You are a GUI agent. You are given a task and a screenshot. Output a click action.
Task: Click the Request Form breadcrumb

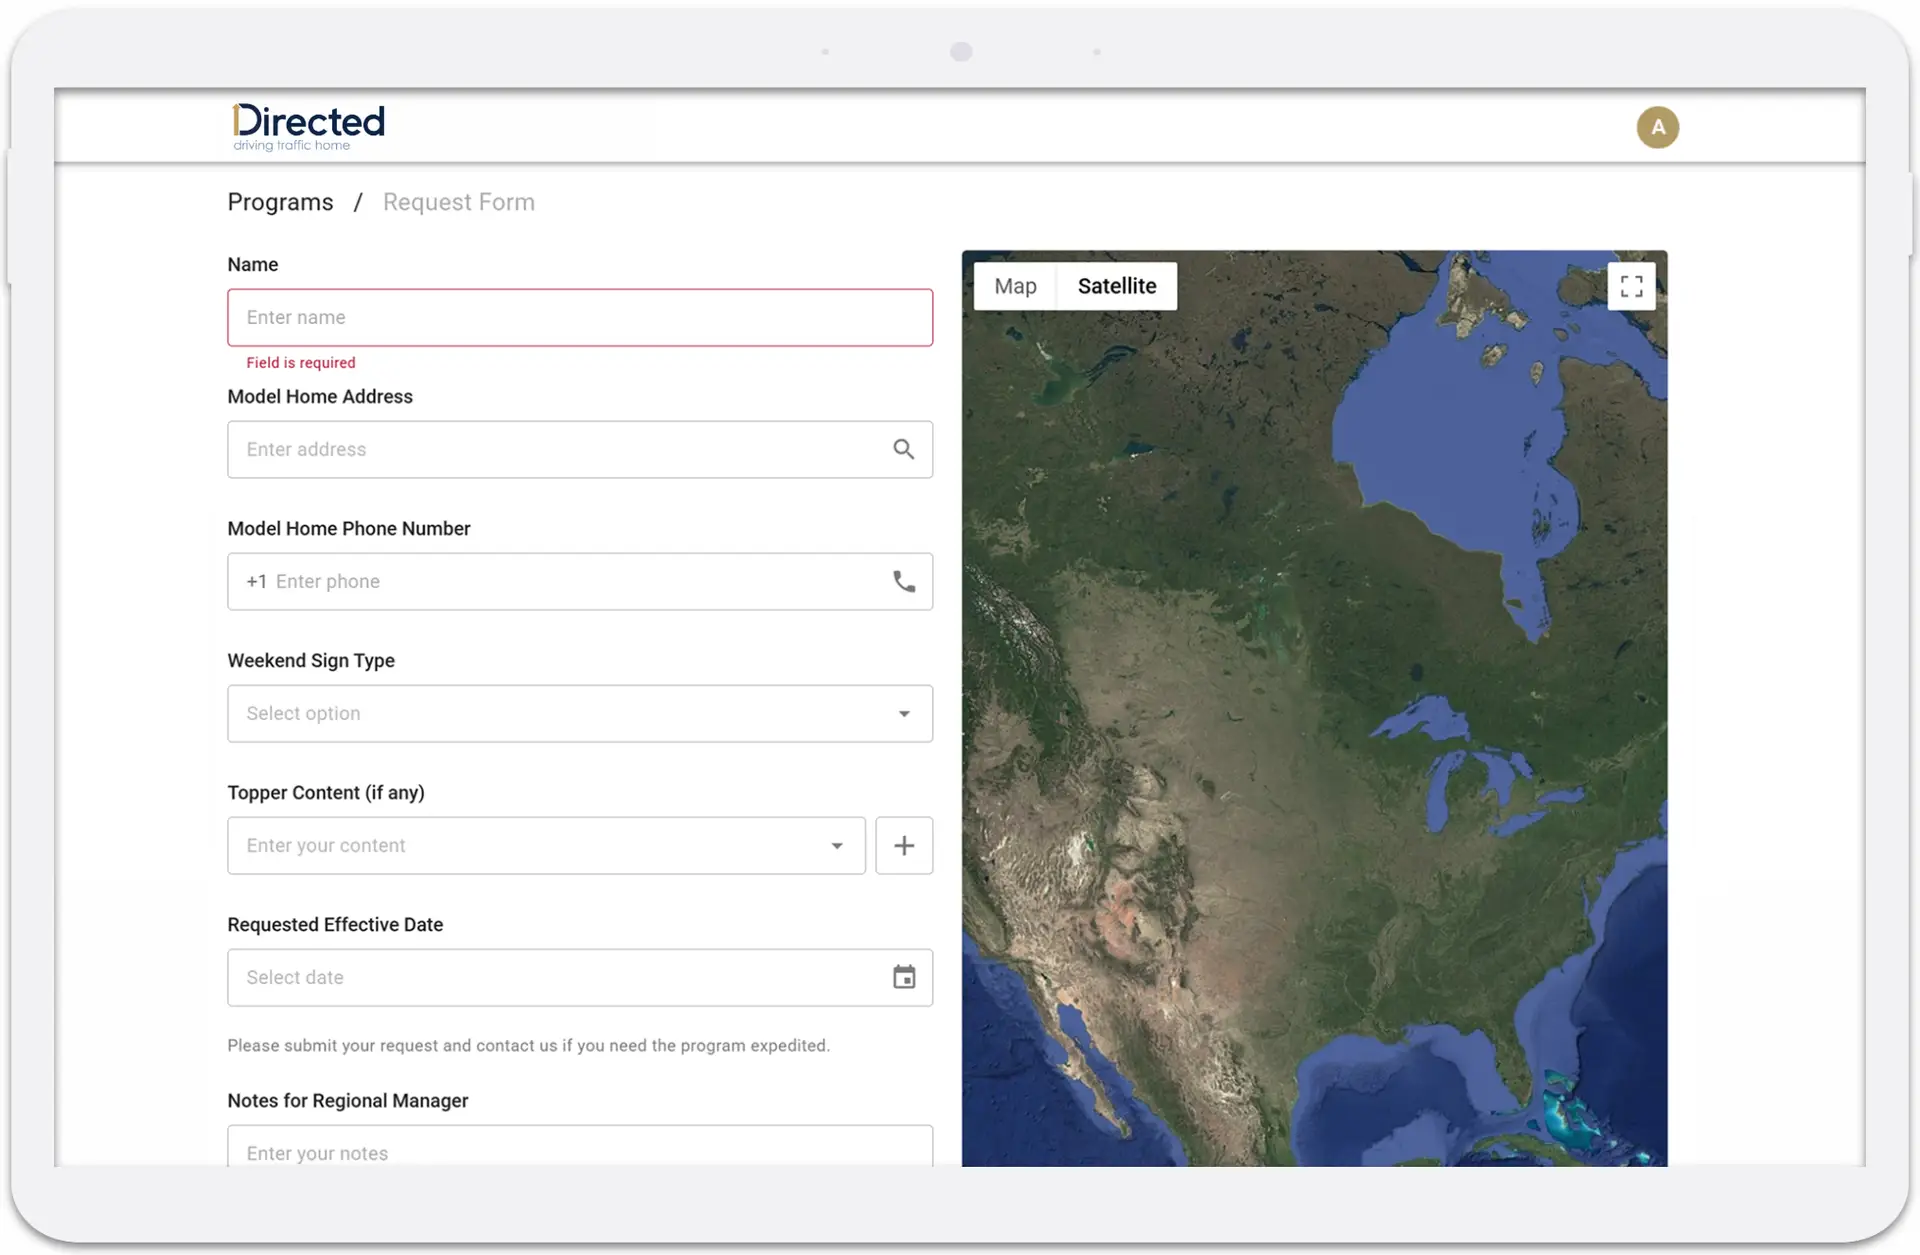point(458,202)
